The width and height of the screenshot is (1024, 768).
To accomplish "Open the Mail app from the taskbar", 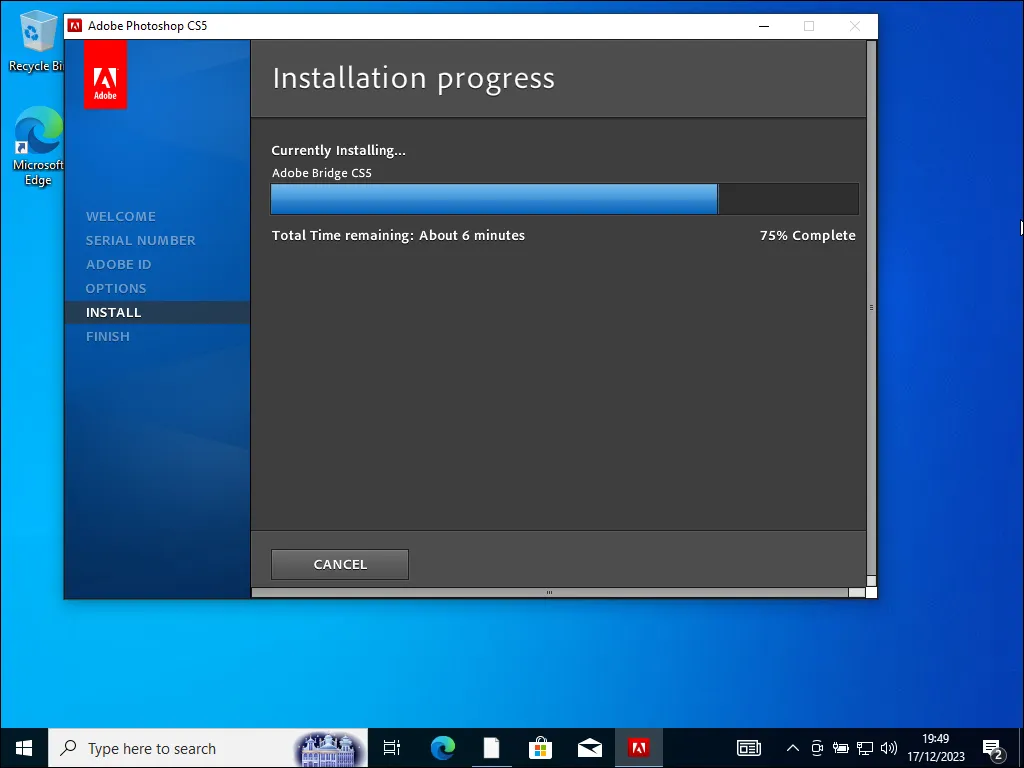I will pos(590,747).
